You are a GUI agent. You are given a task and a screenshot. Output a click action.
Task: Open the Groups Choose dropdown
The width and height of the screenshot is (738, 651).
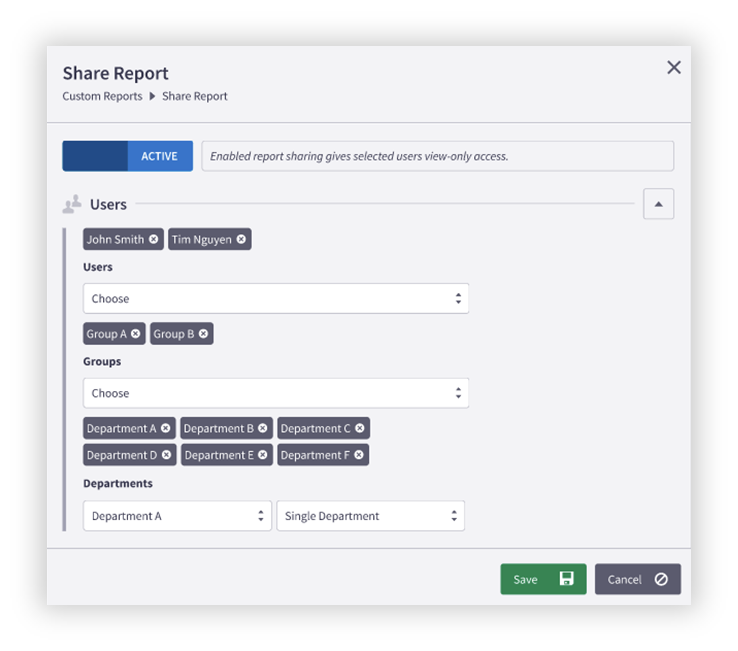275,393
